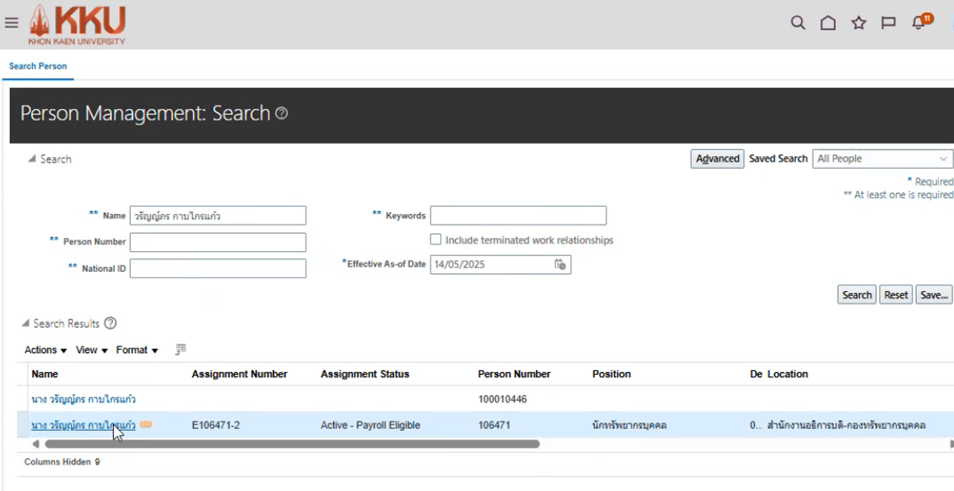Image resolution: width=954 pixels, height=491 pixels.
Task: Click the Advanced button
Action: [x=717, y=159]
